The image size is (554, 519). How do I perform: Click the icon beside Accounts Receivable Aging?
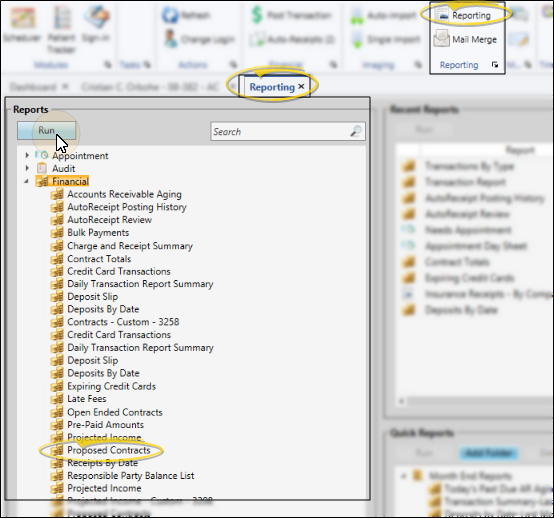click(x=57, y=194)
